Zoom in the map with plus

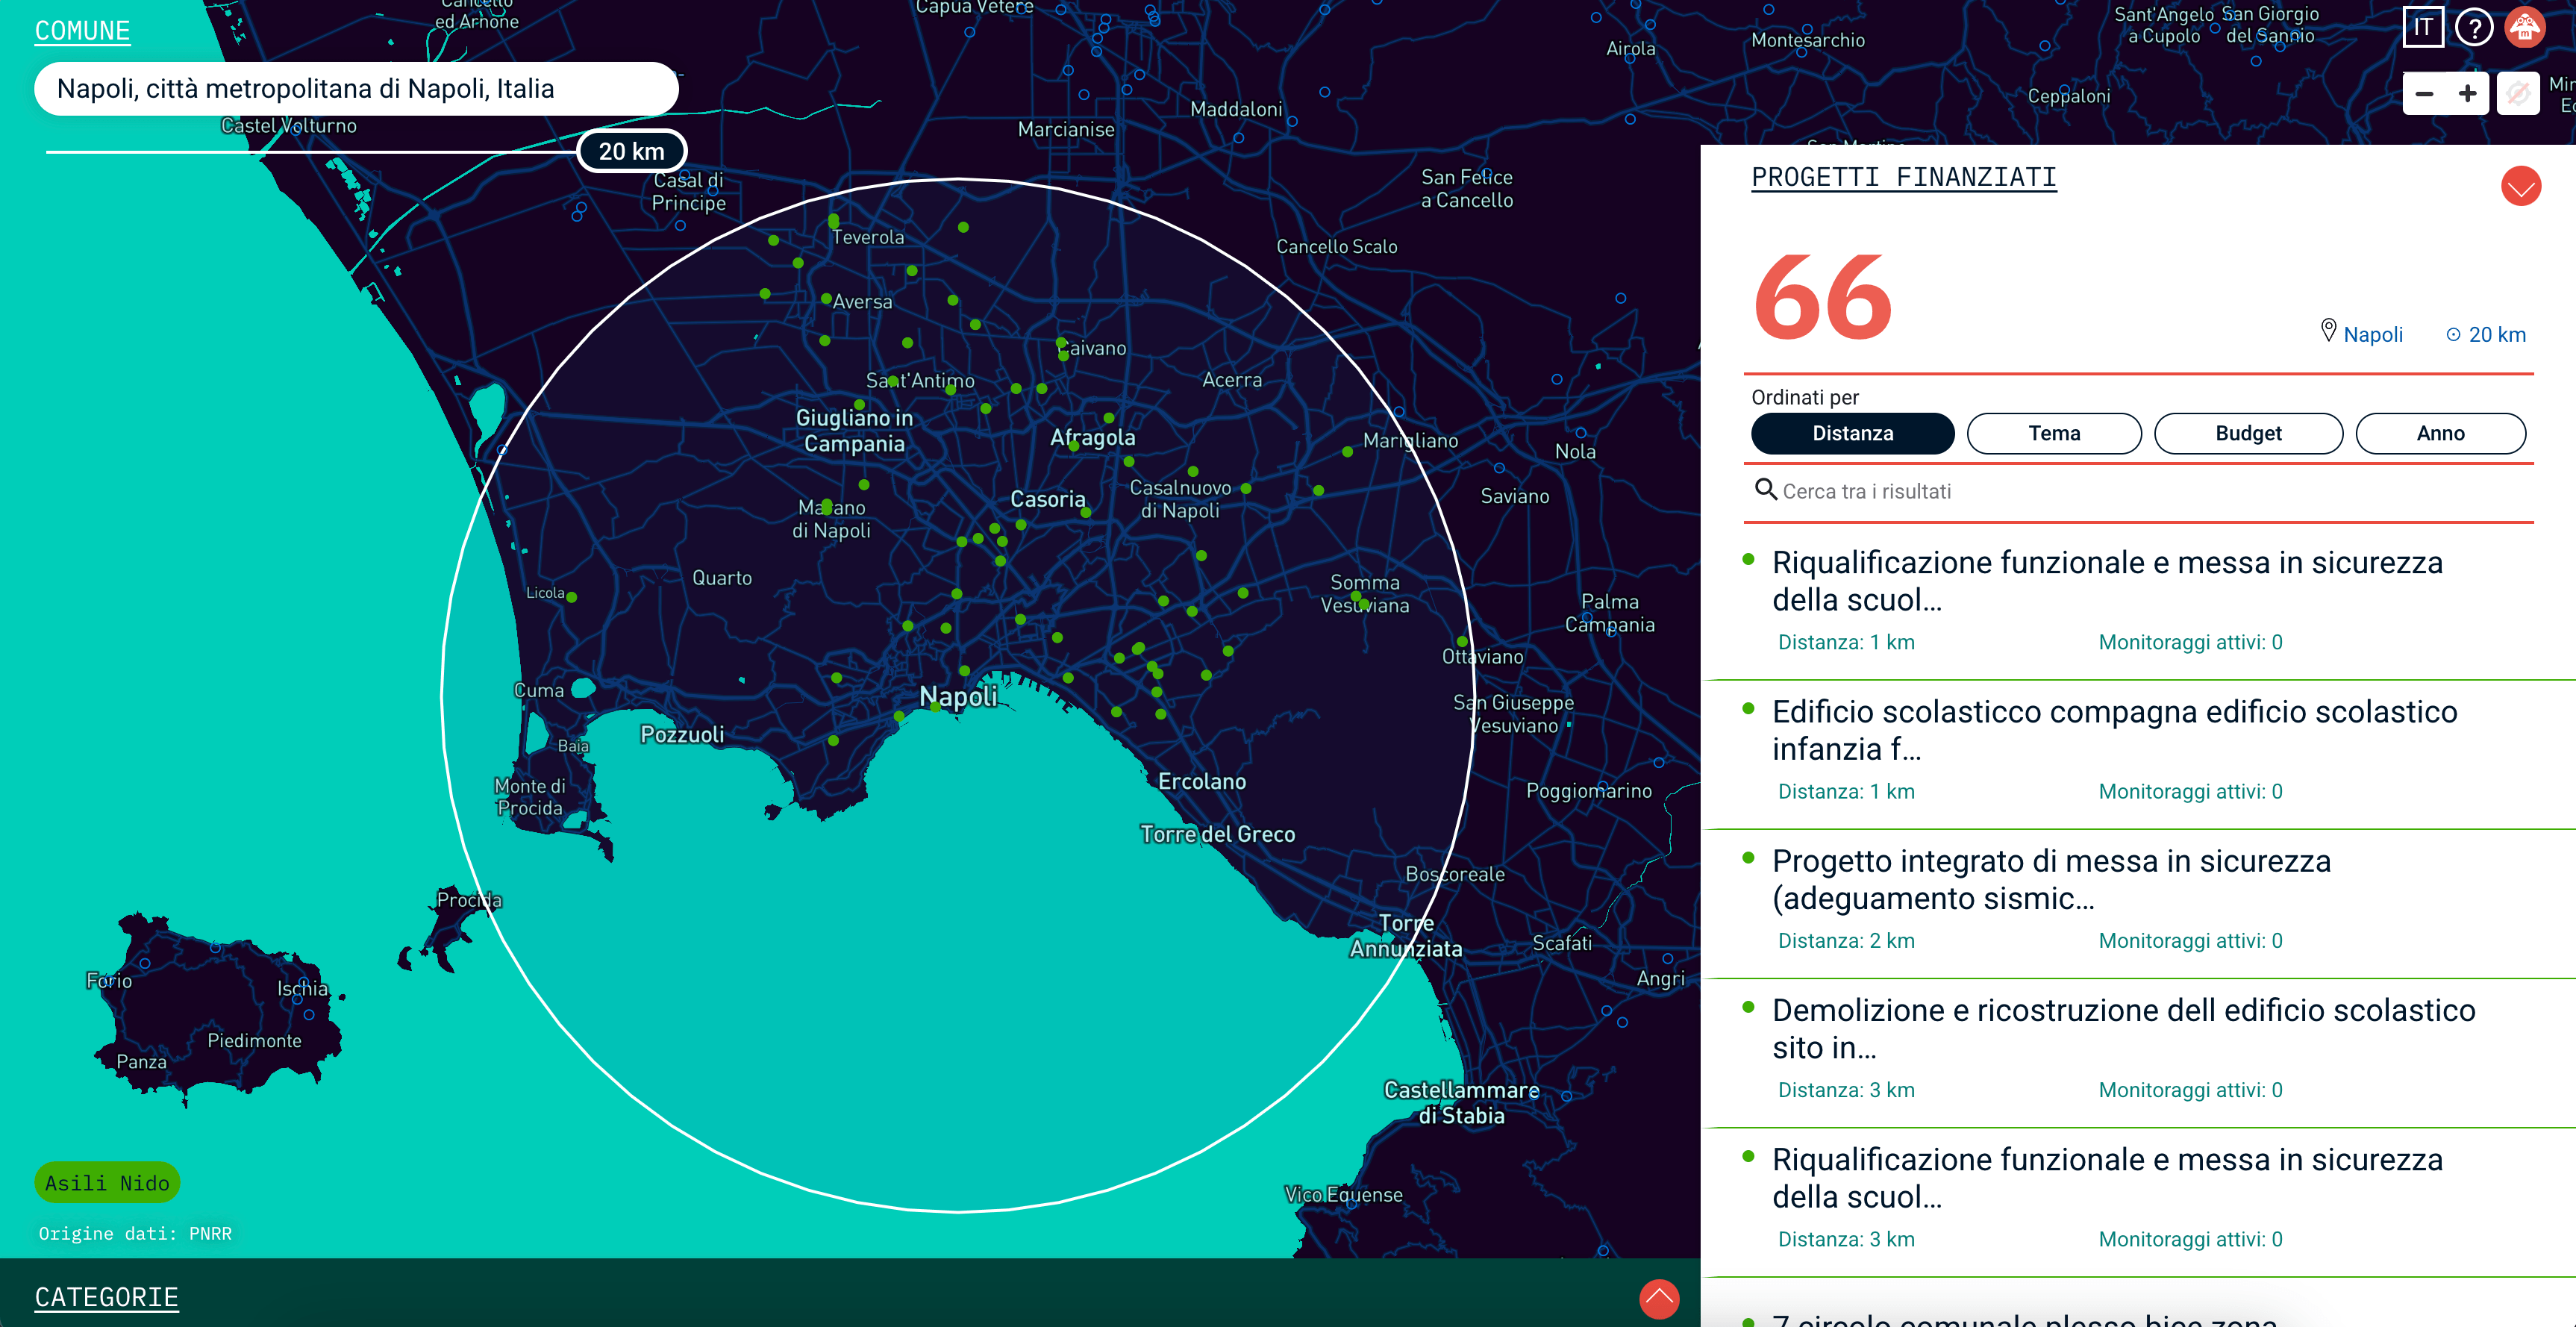[x=2467, y=94]
